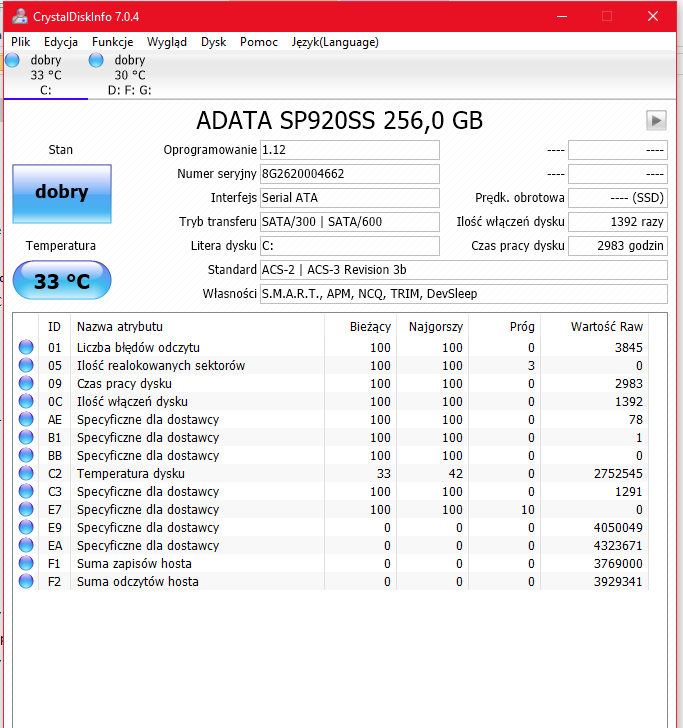Select row 'Ilość realokowanych sektorów'
The width and height of the screenshot is (683, 728).
pyautogui.click(x=331, y=365)
